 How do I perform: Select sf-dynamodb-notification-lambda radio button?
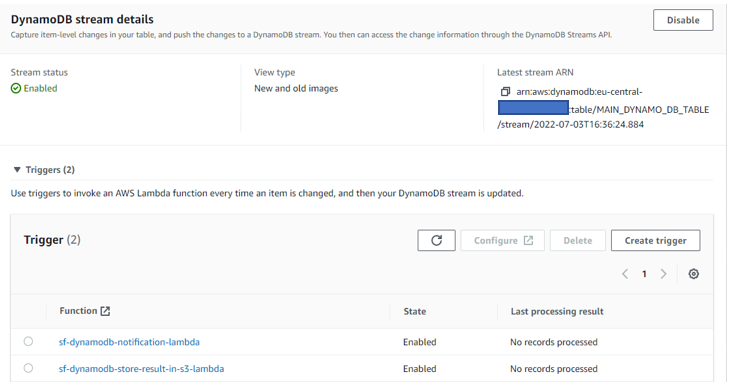(28, 341)
